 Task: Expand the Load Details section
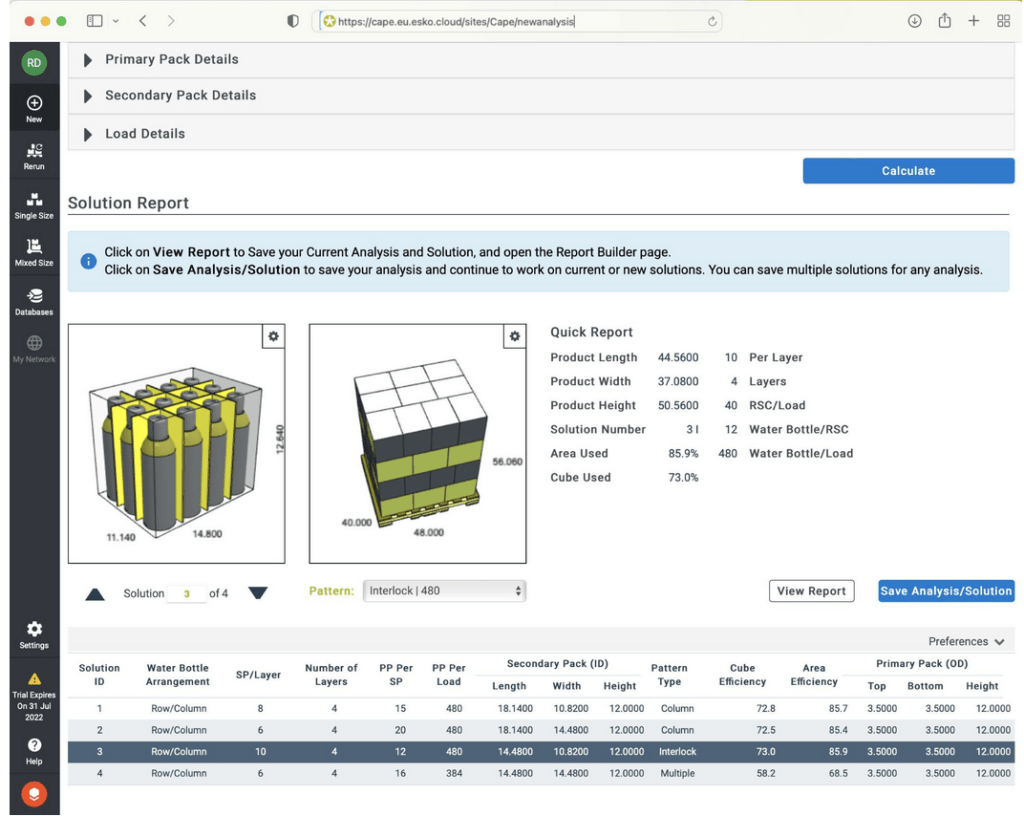pos(145,134)
